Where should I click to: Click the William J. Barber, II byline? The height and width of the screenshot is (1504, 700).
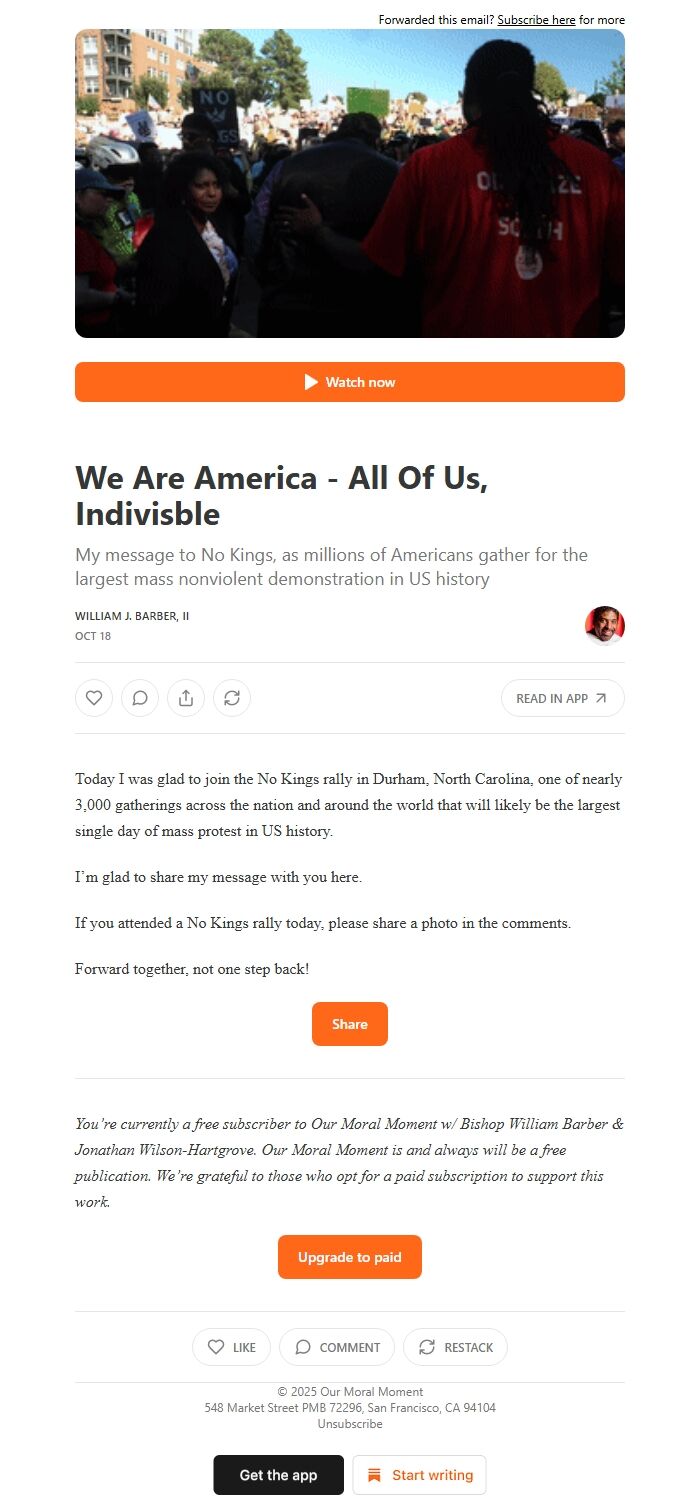coord(132,616)
